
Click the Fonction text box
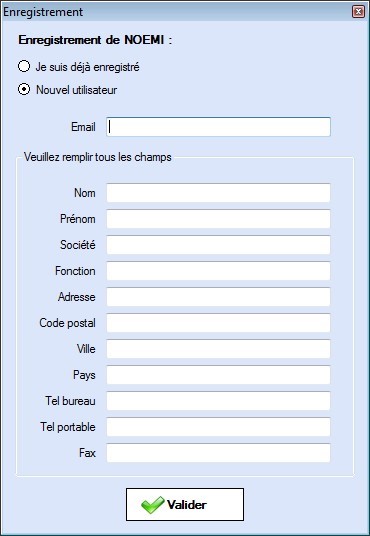click(x=218, y=271)
